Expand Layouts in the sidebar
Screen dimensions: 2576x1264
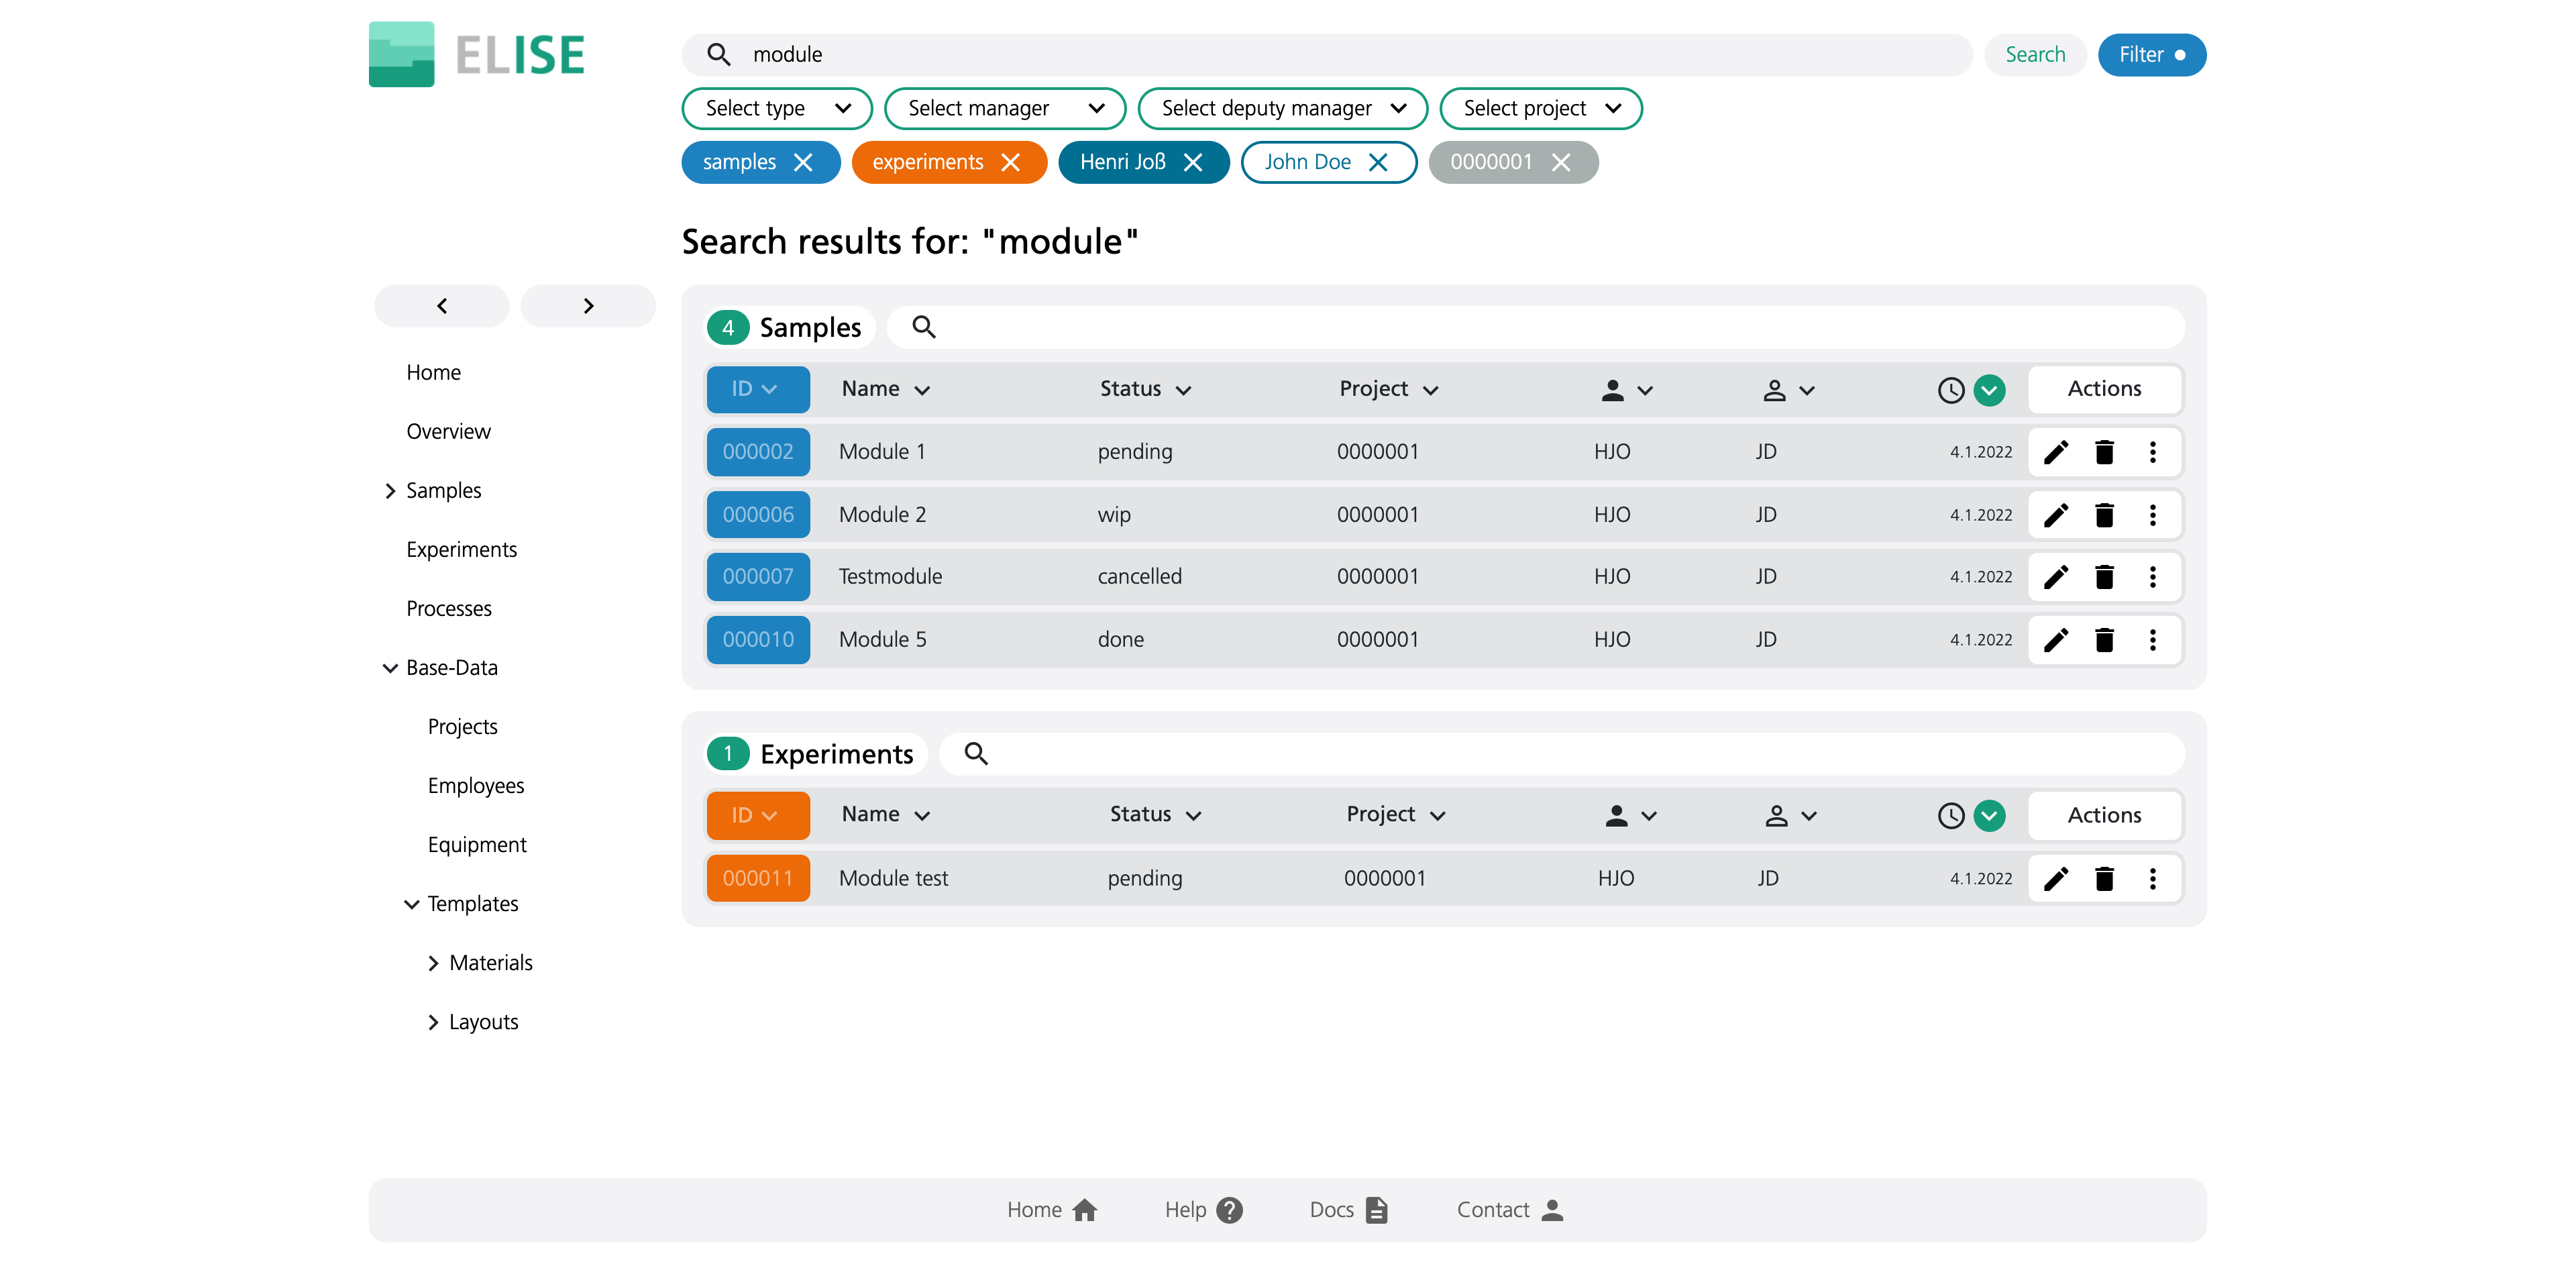click(433, 1022)
